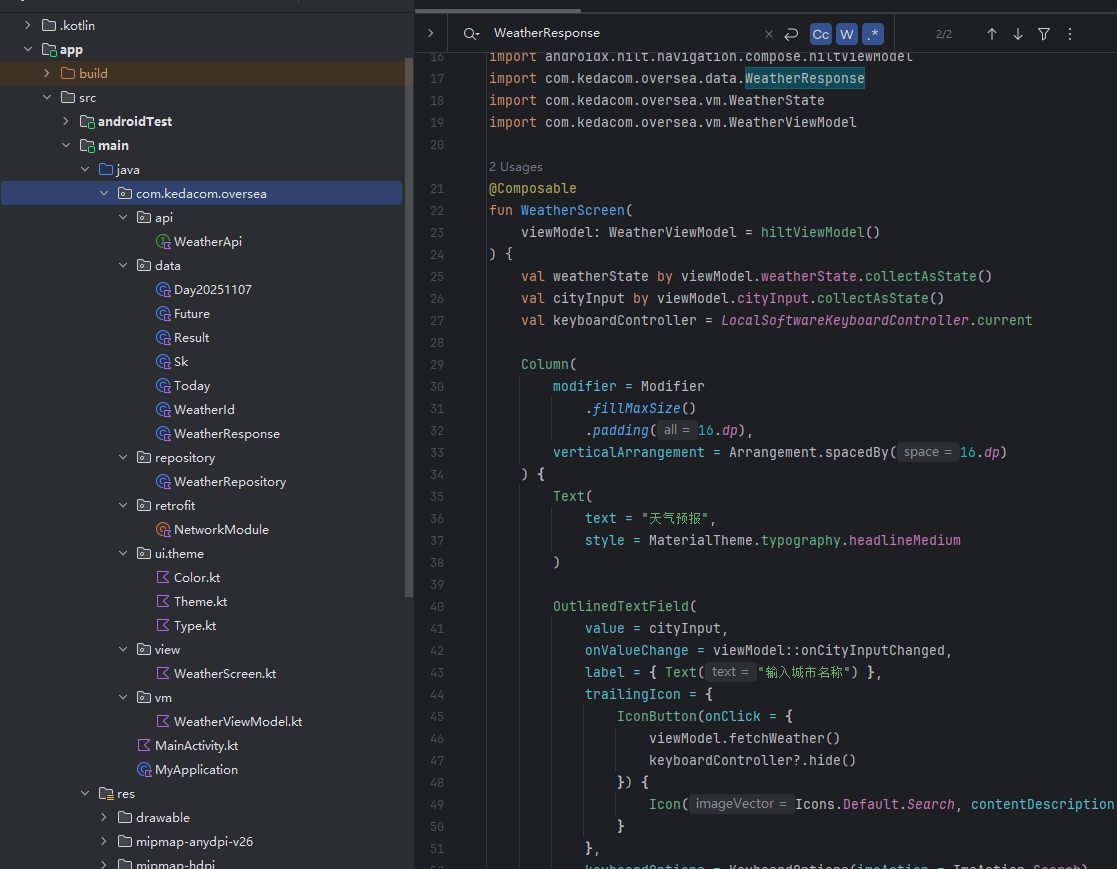
Task: Expand the build folder
Action: click(47, 73)
